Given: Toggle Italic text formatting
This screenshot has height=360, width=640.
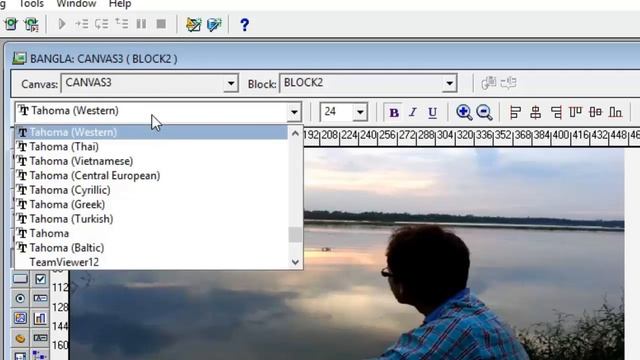Looking at the screenshot, I should click(x=413, y=112).
